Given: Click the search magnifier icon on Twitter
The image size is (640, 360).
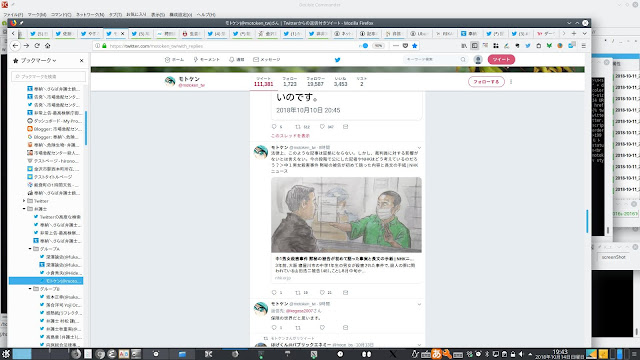Looking at the screenshot, I should pyautogui.click(x=463, y=60).
